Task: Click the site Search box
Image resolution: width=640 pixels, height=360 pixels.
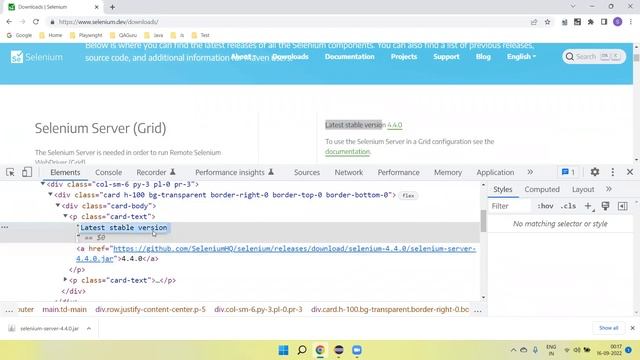Action: click(x=594, y=57)
